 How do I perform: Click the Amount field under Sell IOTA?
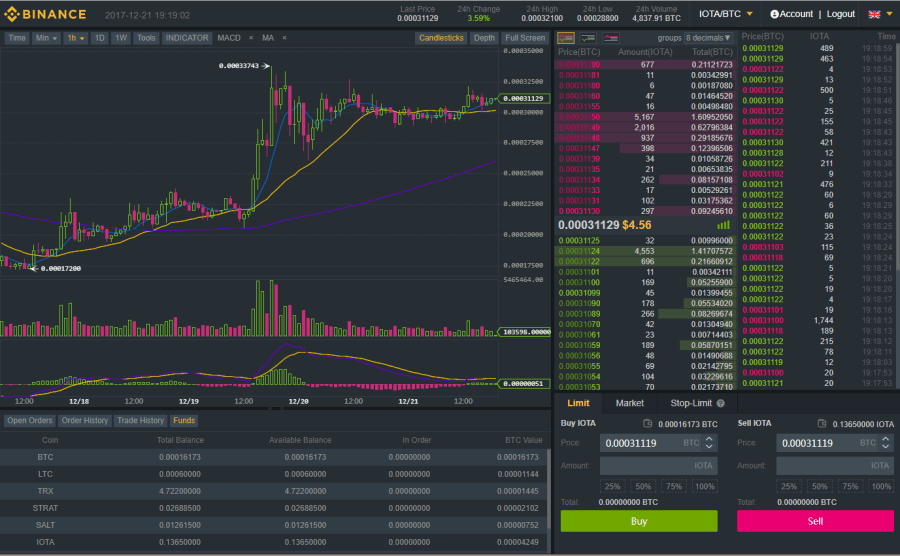(834, 465)
